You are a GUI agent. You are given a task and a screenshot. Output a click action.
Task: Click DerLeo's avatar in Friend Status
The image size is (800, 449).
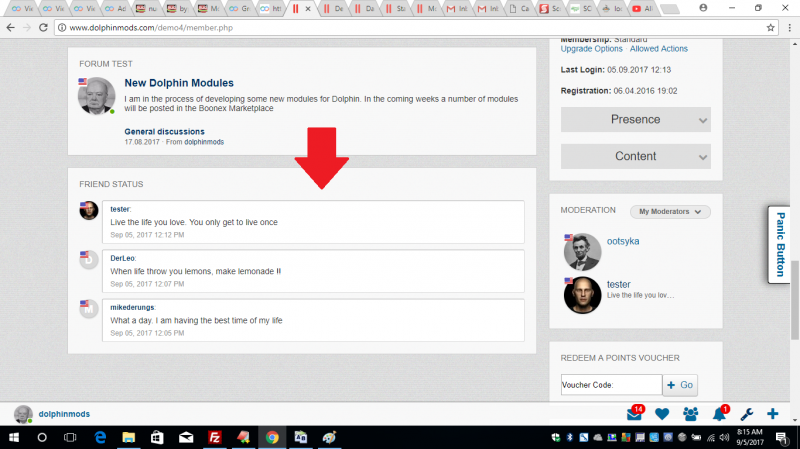click(89, 259)
